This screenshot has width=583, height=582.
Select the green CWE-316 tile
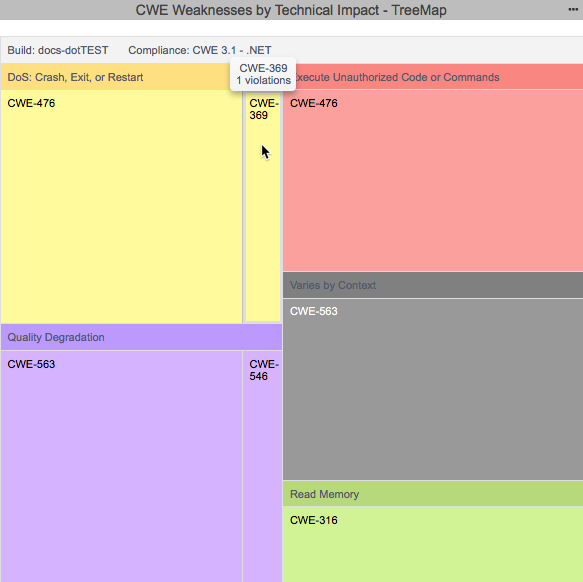[433, 544]
